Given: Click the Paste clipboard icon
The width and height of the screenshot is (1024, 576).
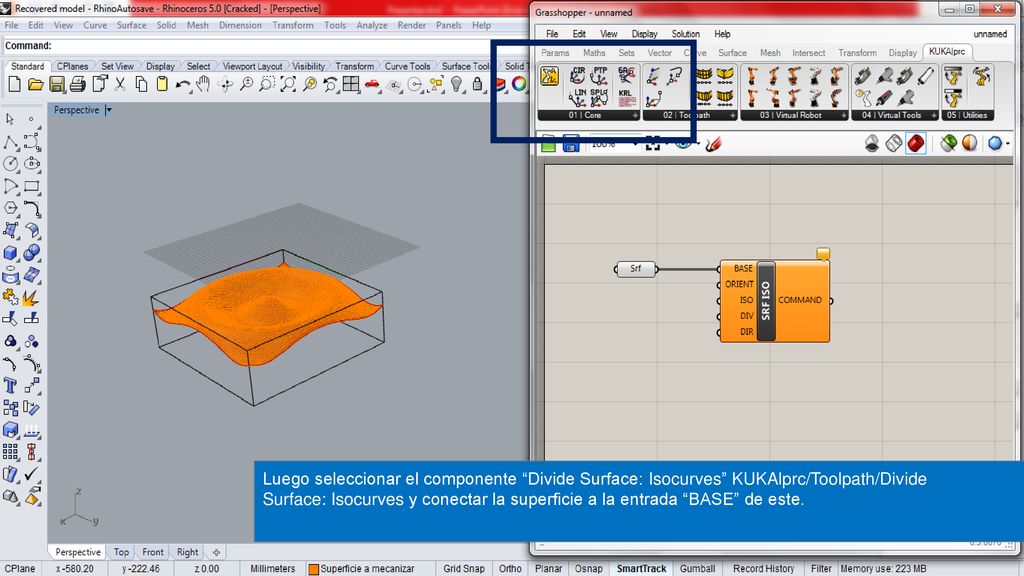Looking at the screenshot, I should pyautogui.click(x=162, y=84).
